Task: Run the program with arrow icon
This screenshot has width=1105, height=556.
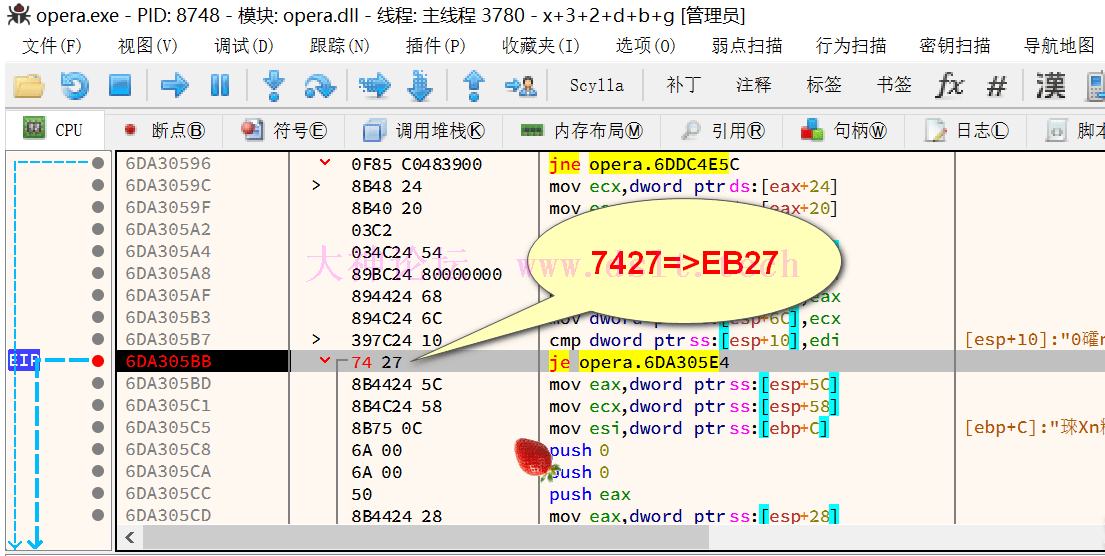Action: coord(175,86)
